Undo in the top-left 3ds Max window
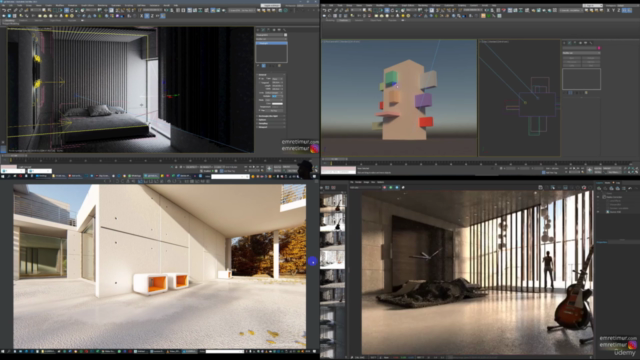The width and height of the screenshot is (640, 360). (4, 10)
